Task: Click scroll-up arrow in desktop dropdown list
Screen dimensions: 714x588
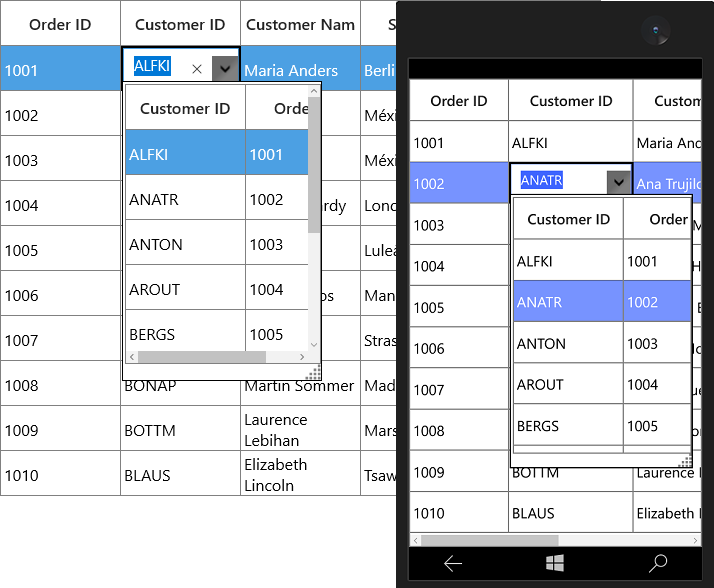Action: pos(314,91)
